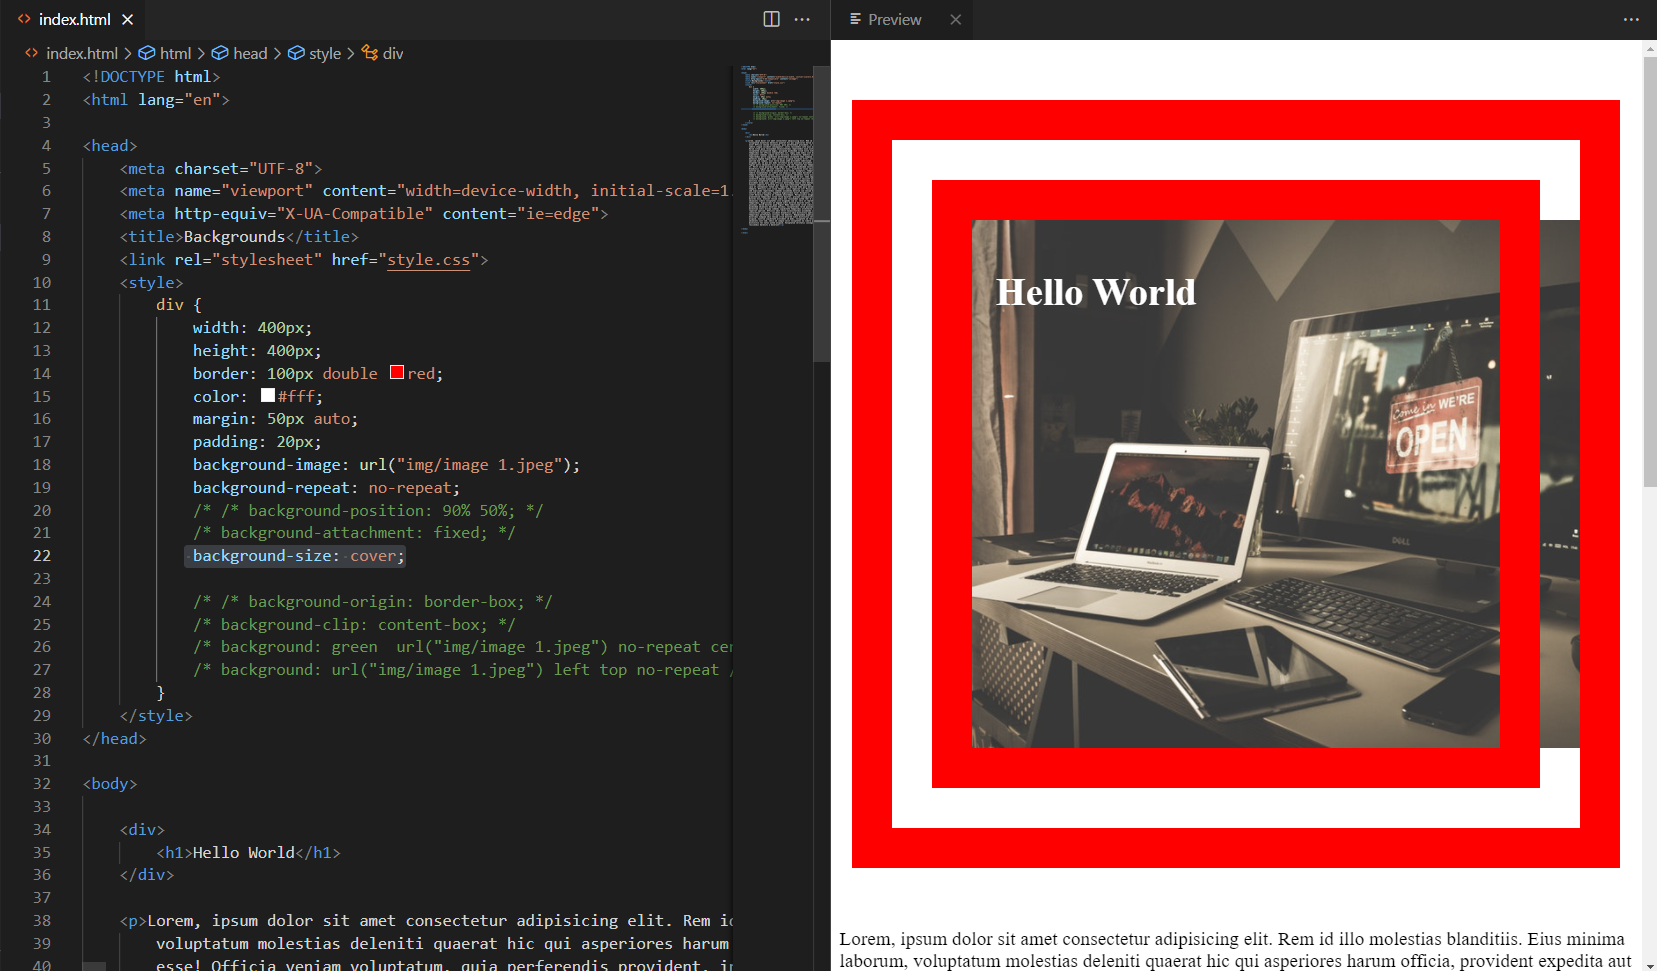The height and width of the screenshot is (971, 1657).
Task: Switch to the Preview tab
Action: pos(894,19)
